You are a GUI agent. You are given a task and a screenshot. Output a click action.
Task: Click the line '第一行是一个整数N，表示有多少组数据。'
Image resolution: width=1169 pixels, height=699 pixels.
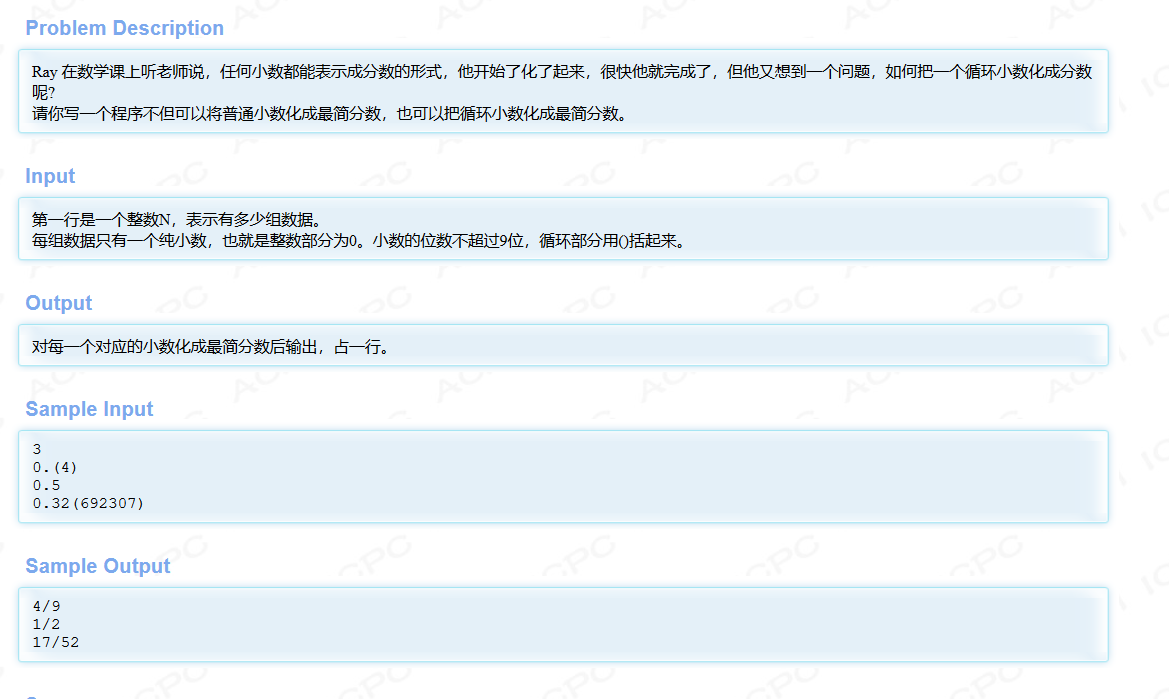pos(177,220)
